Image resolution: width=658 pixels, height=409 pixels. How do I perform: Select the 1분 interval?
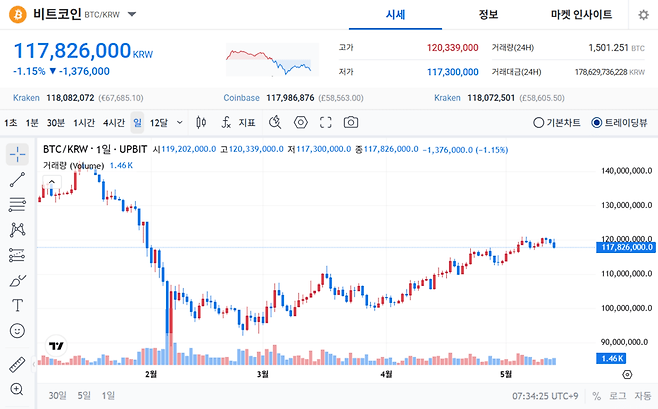point(32,122)
